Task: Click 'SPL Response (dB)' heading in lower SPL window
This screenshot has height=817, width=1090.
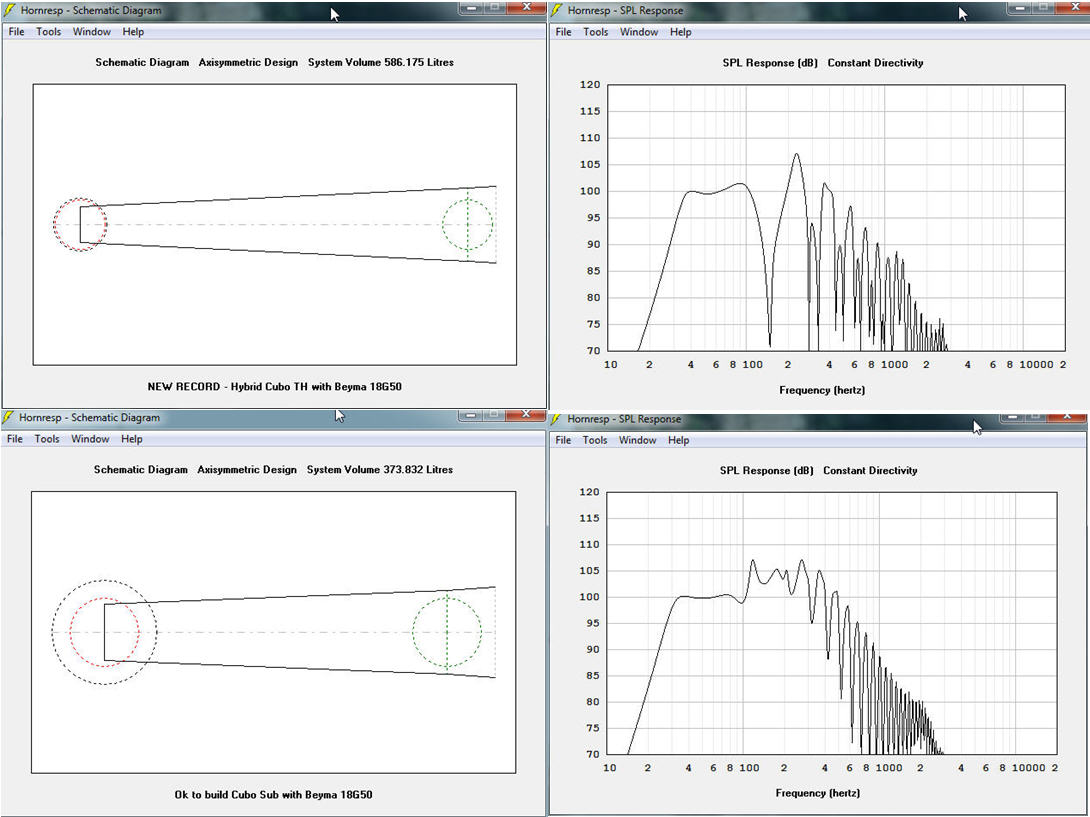Action: [x=766, y=470]
